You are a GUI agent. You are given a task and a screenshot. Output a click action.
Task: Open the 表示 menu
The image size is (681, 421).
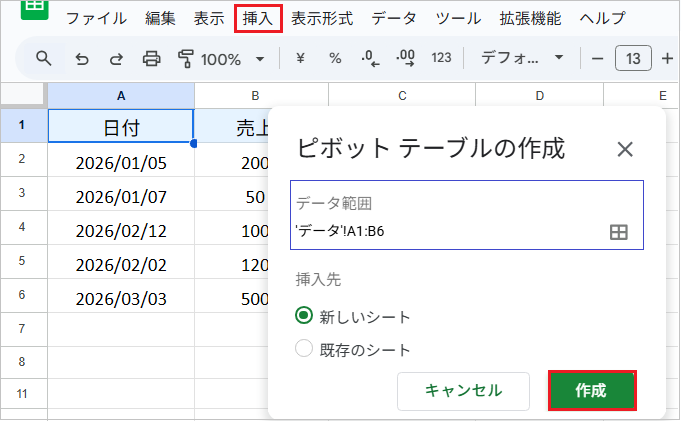[x=209, y=19]
